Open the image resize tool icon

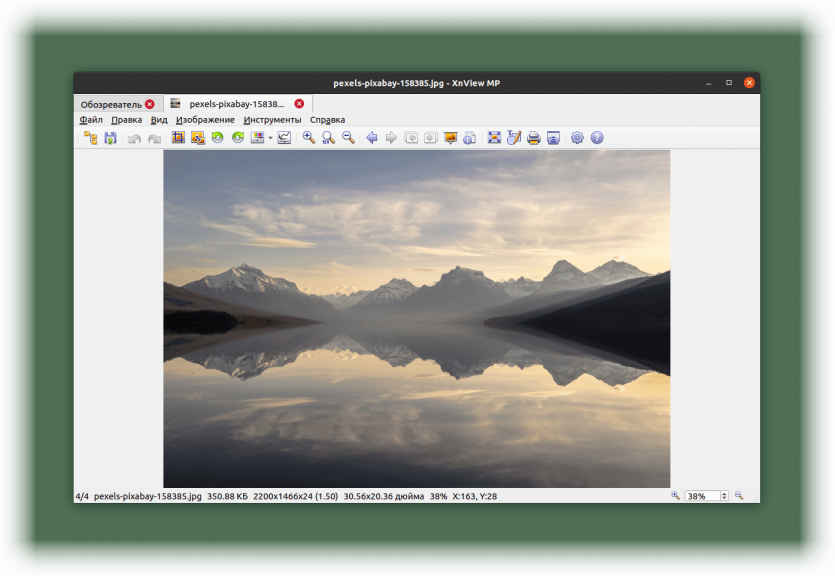click(x=198, y=138)
